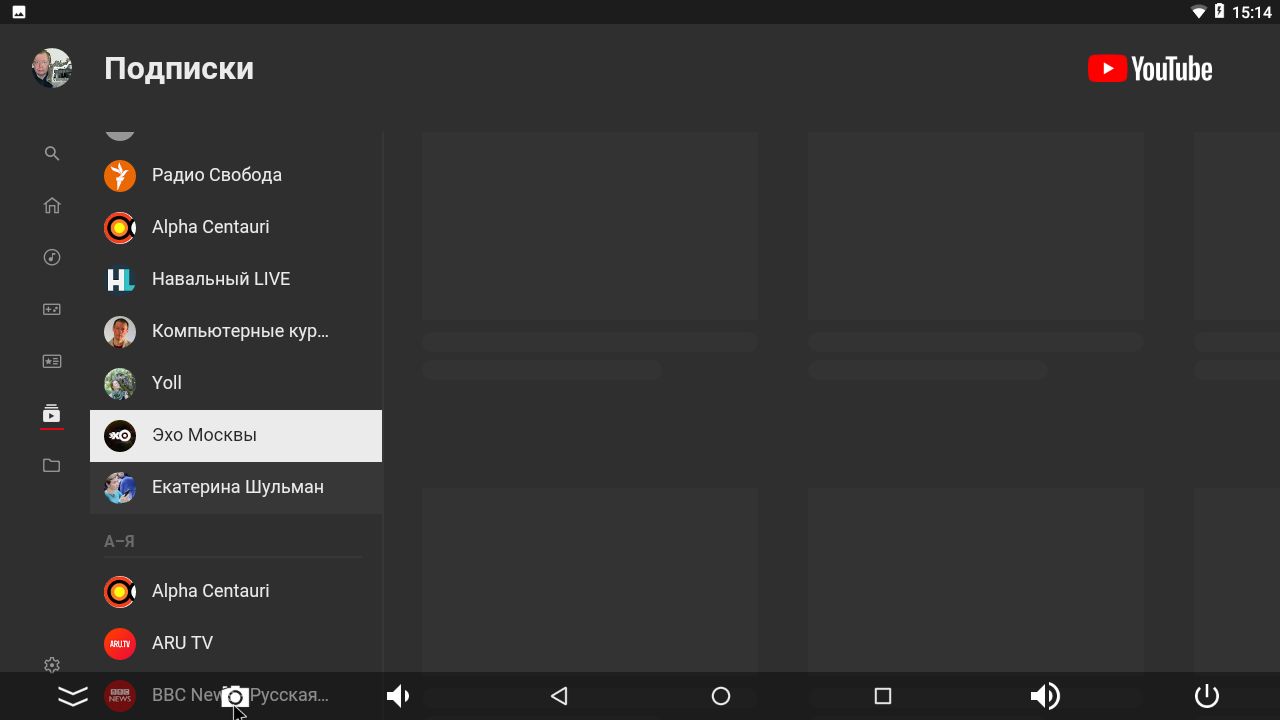This screenshot has width=1280, height=720.
Task: Click the Екатерина Шульман channel avatar
Action: 120,487
